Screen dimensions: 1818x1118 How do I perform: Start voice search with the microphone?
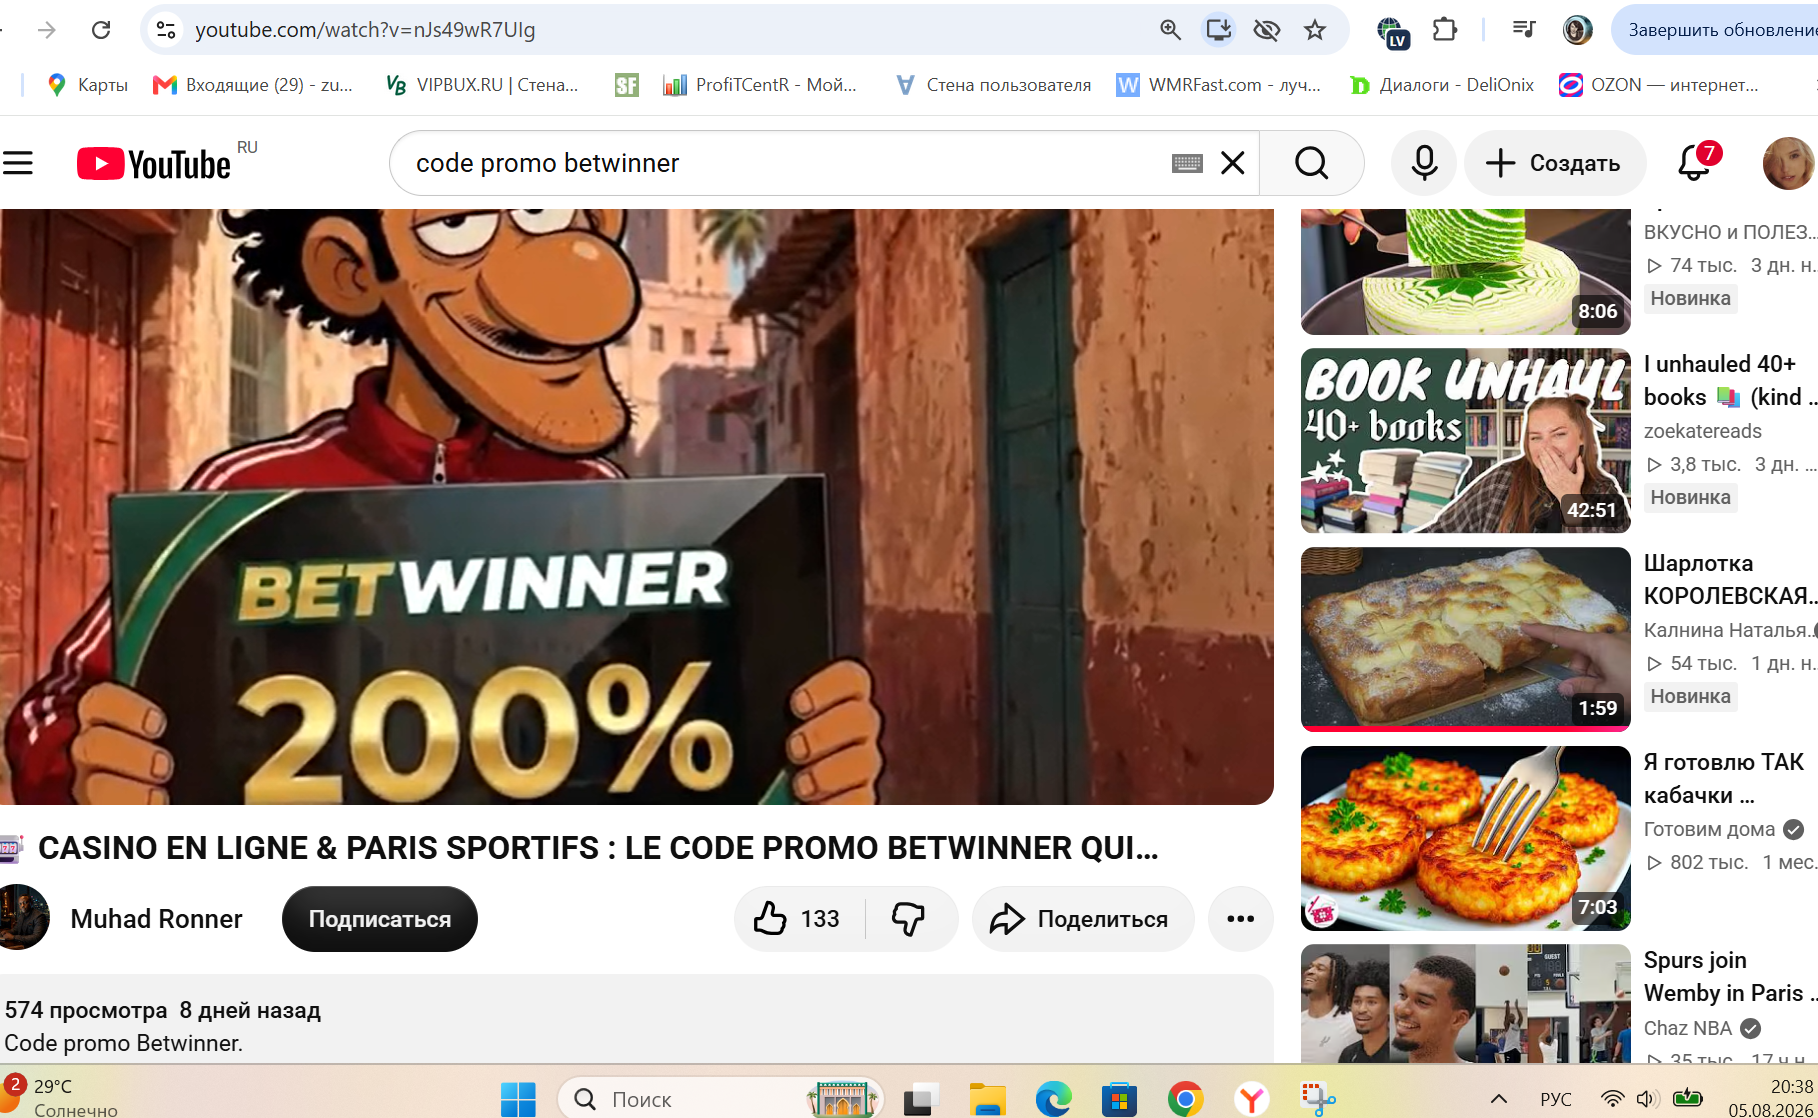1424,163
